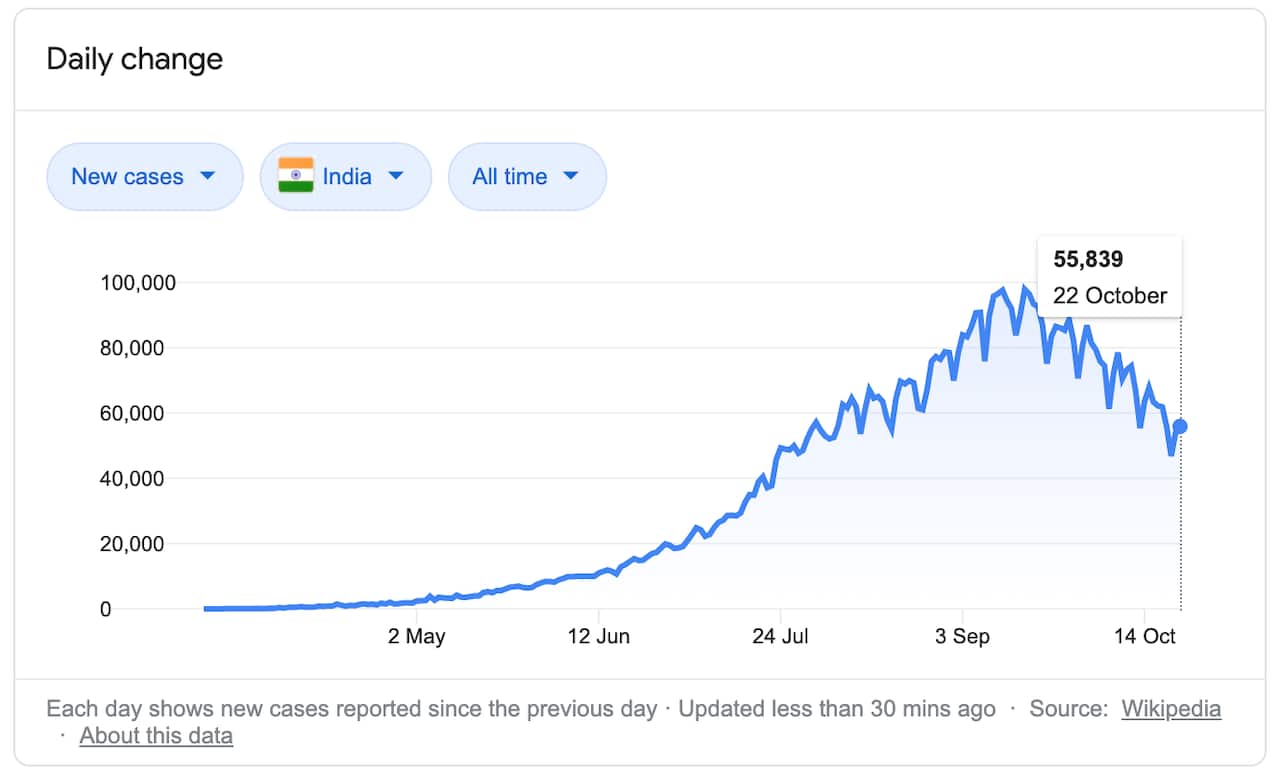The image size is (1280, 776).
Task: Click the All time dropdown arrow icon
Action: coord(570,176)
